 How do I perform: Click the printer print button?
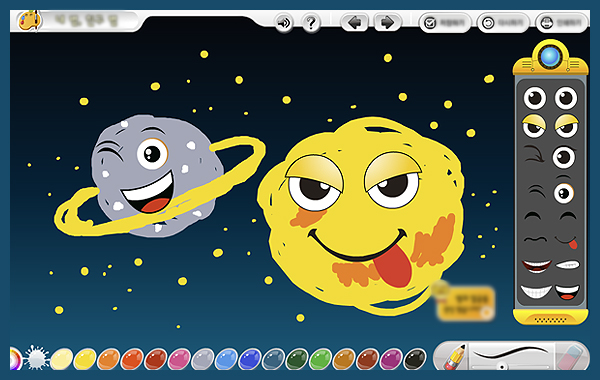[562, 23]
